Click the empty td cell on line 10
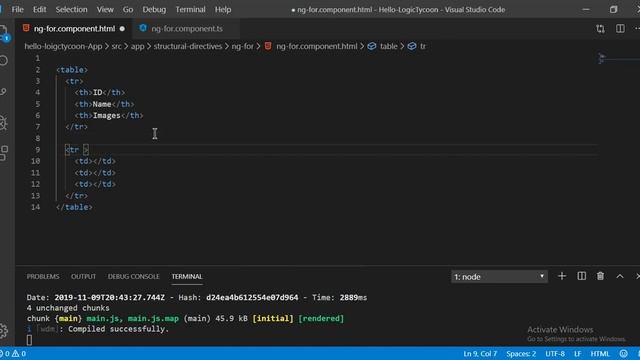 pos(95,161)
